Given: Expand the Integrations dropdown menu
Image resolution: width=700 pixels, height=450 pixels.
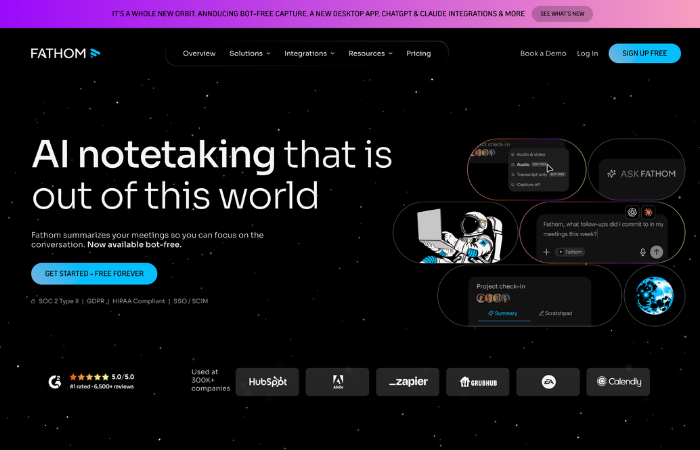Looking at the screenshot, I should [x=309, y=53].
